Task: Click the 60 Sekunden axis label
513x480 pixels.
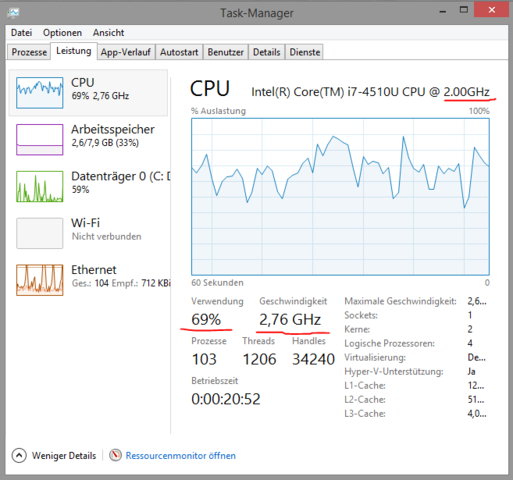Action: point(217,283)
